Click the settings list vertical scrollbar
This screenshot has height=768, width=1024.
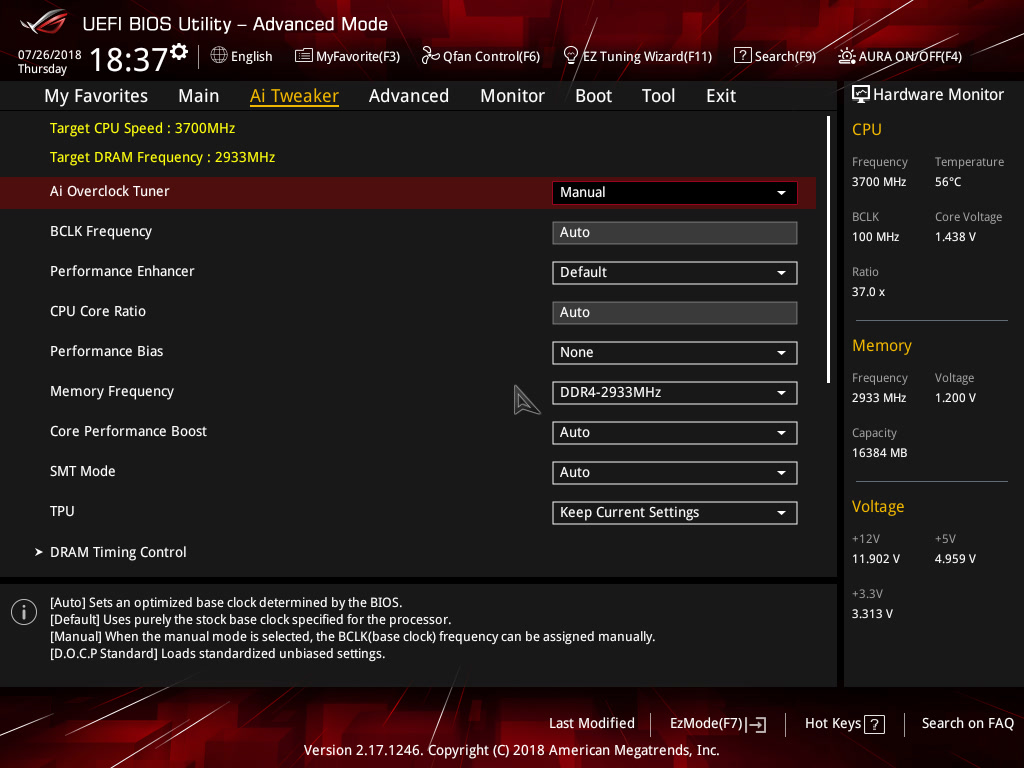point(828,249)
